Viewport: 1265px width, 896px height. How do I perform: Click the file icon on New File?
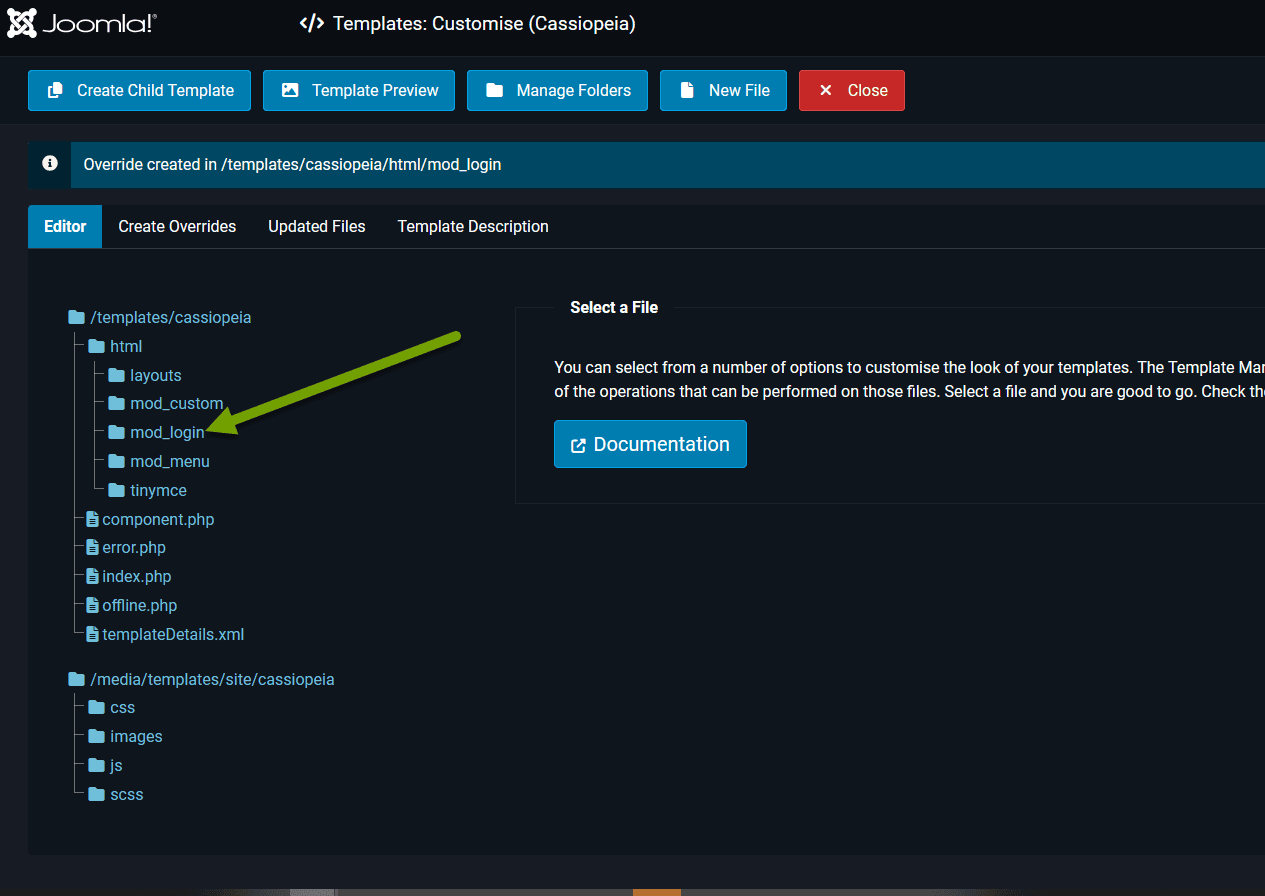(x=687, y=90)
